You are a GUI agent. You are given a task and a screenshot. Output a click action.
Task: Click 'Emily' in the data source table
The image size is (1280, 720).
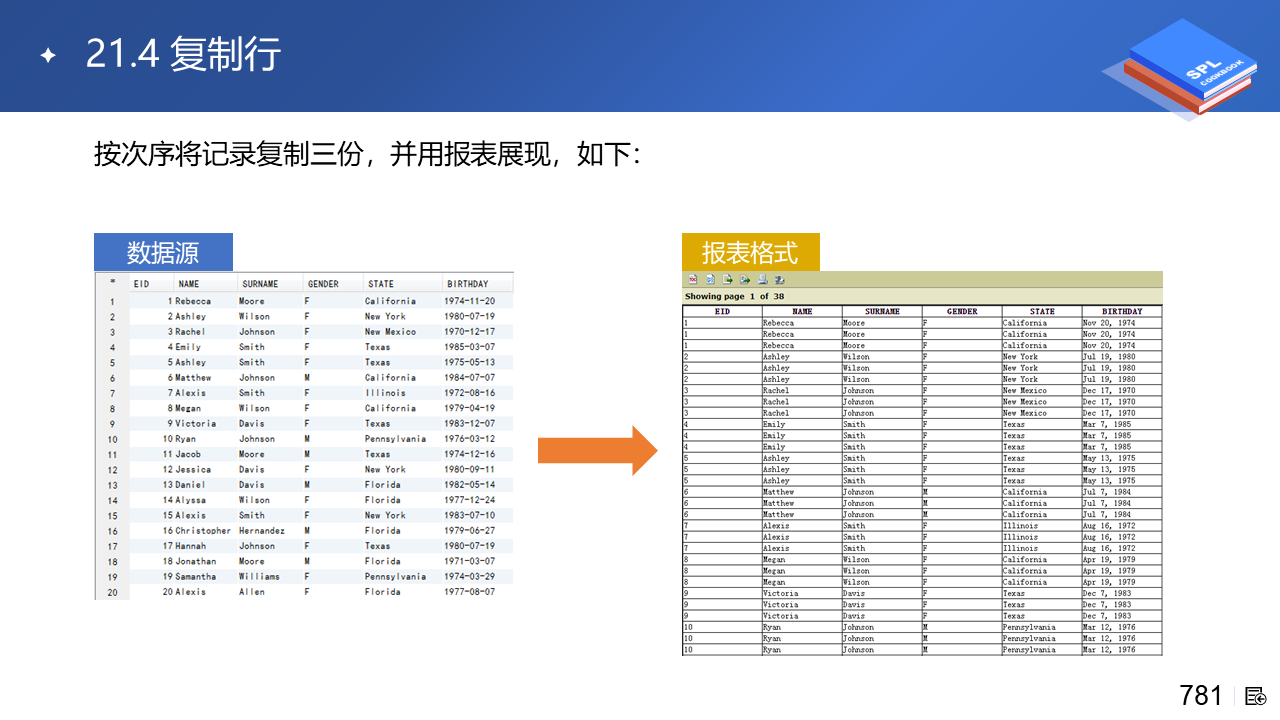[x=188, y=347]
